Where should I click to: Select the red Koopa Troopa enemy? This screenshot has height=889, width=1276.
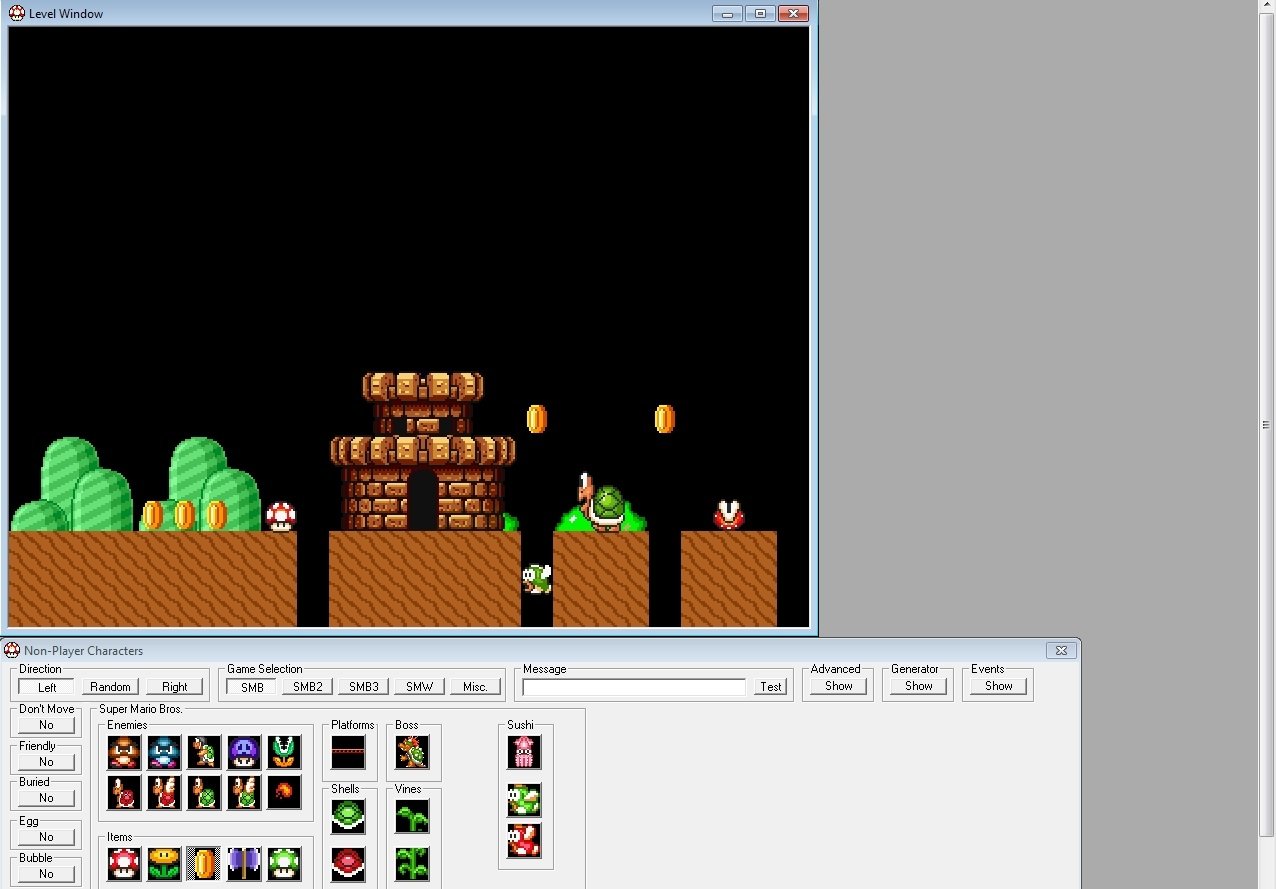click(x=124, y=792)
